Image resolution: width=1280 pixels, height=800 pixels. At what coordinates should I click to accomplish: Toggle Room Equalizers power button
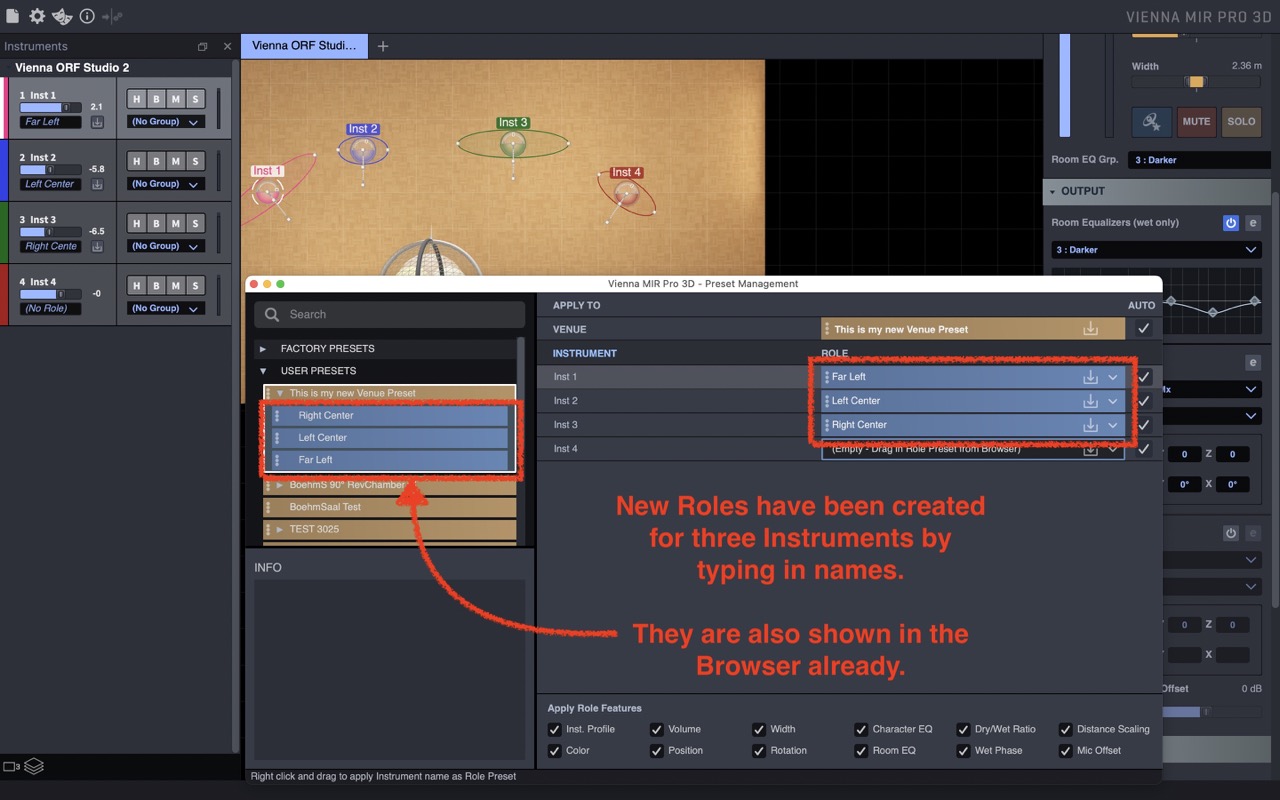[1231, 223]
